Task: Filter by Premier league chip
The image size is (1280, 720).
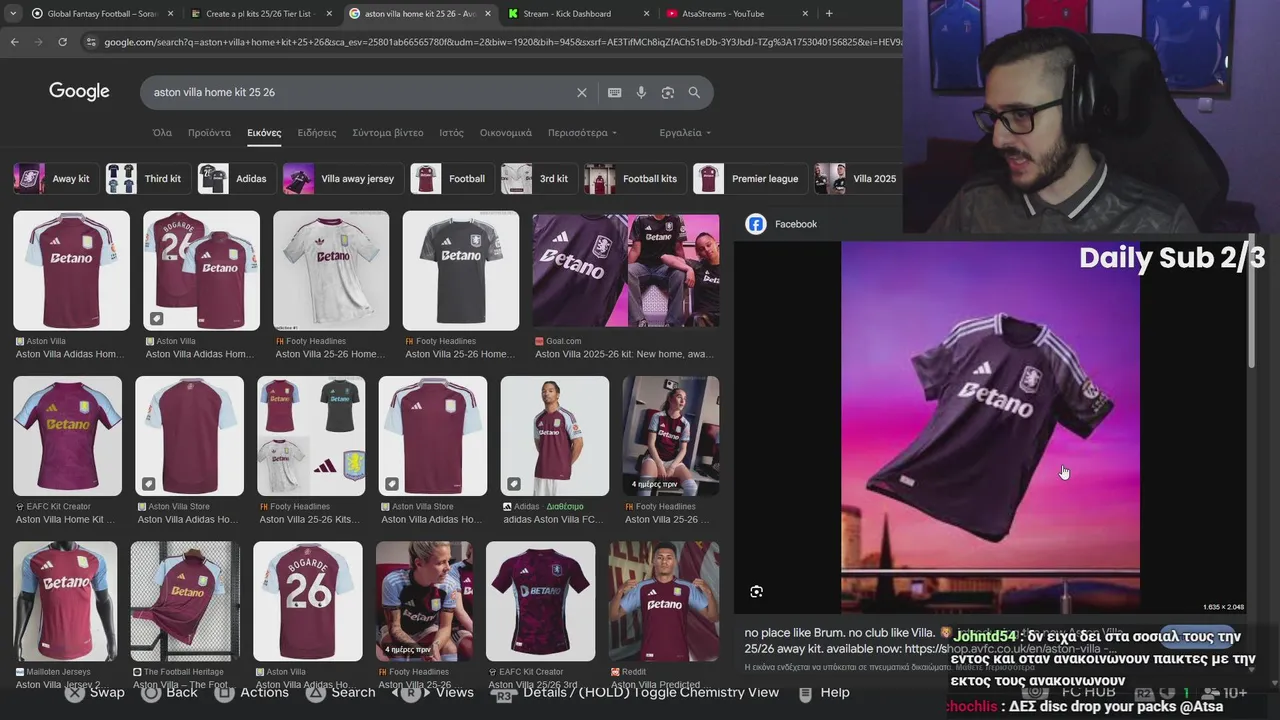Action: tap(750, 179)
